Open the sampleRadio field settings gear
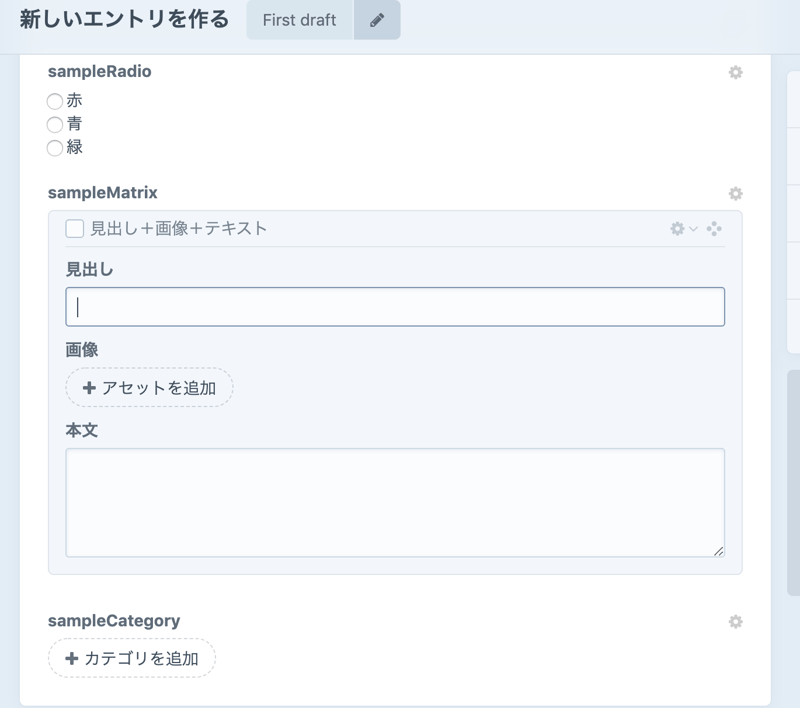800x708 pixels. (735, 72)
